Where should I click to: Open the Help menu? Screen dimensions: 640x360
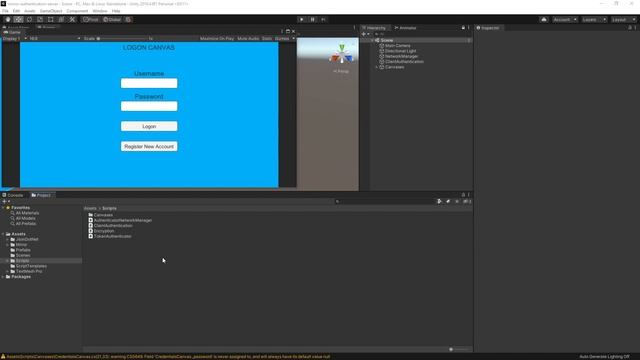click(116, 11)
